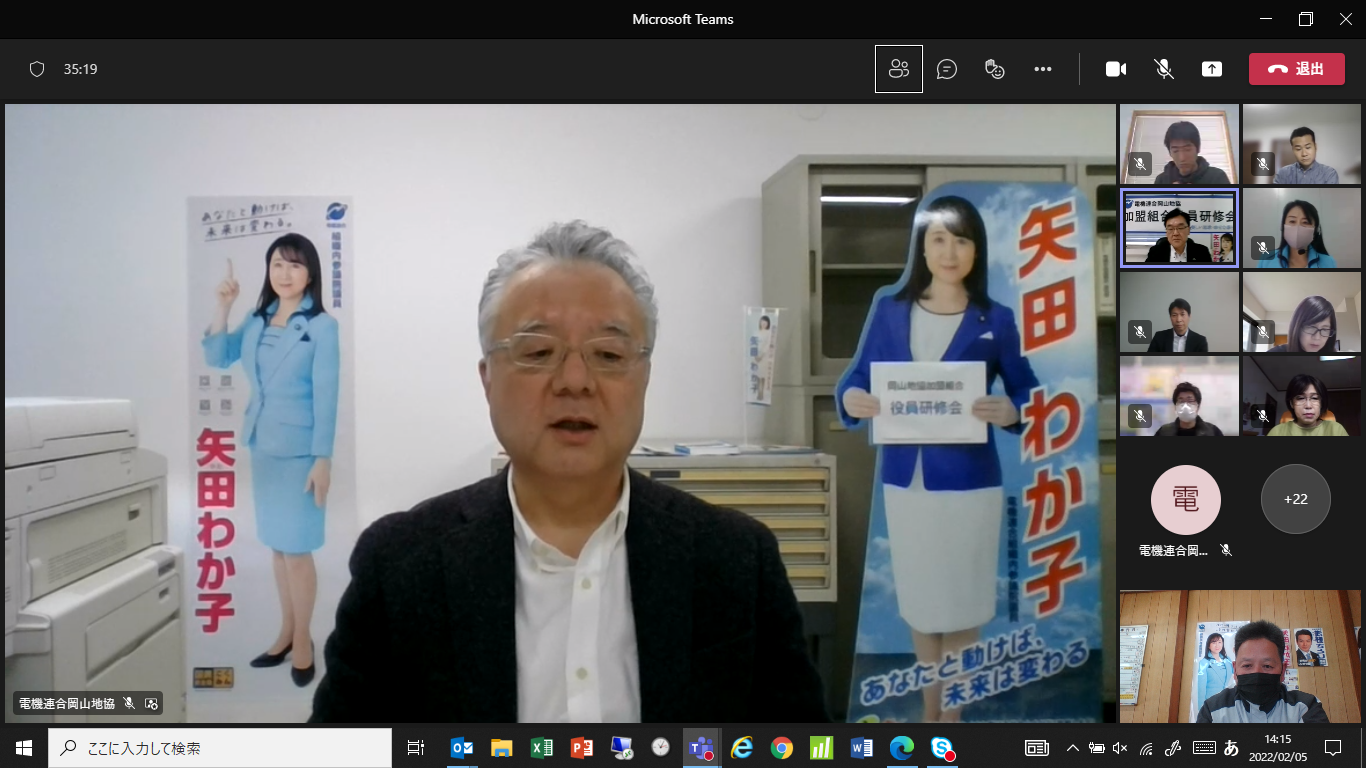Leave the meeting with the red 退出 button
The image size is (1366, 768).
coord(1296,69)
